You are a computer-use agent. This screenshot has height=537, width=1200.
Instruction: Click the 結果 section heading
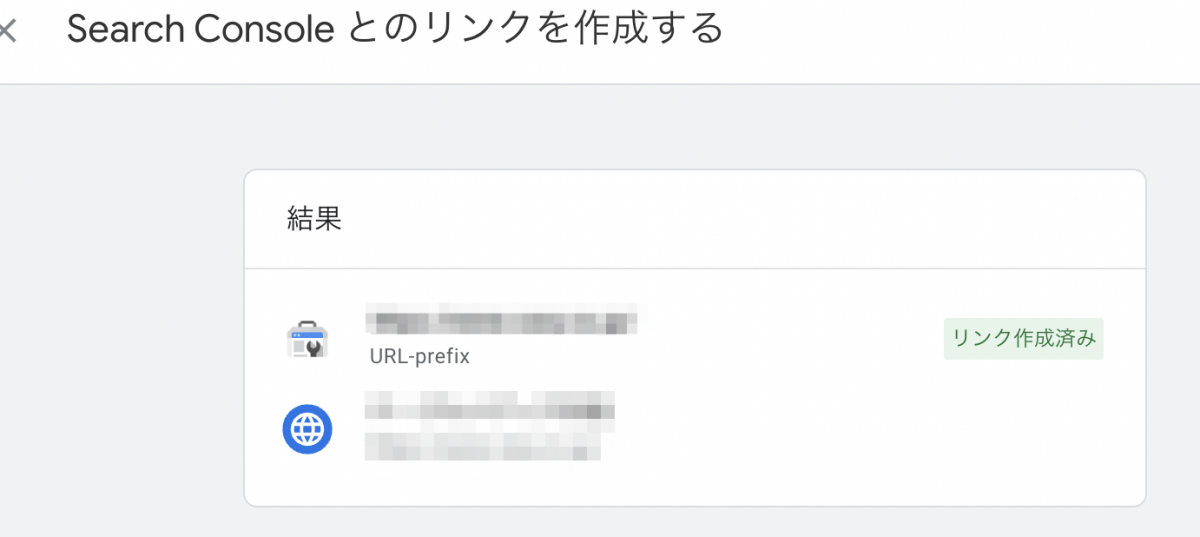point(315,220)
